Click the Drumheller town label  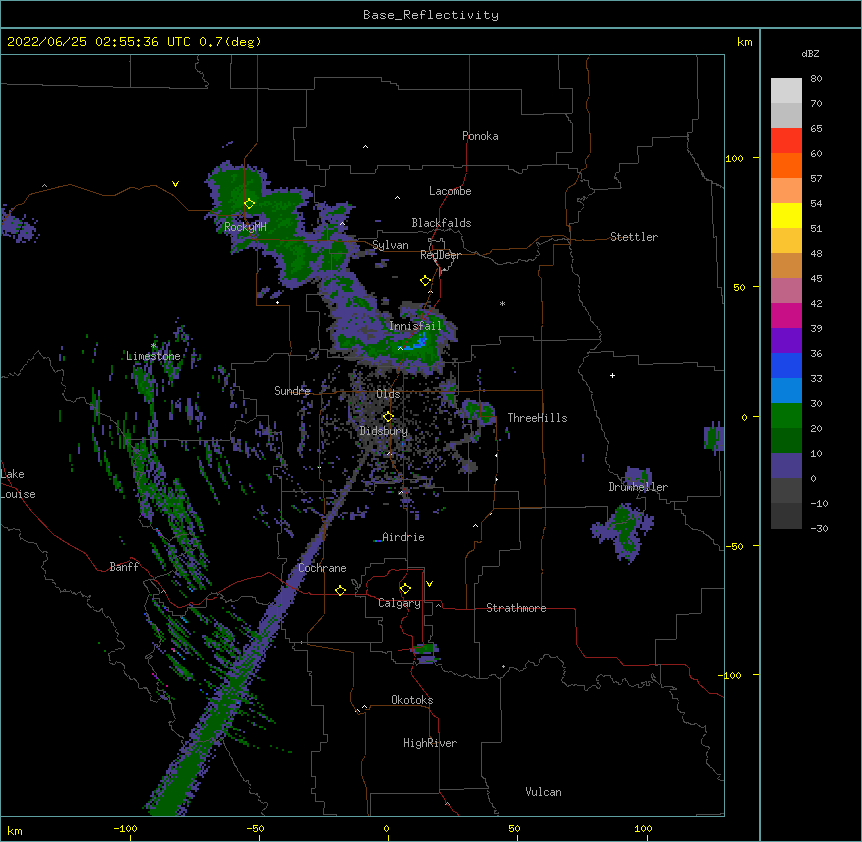coord(638,487)
